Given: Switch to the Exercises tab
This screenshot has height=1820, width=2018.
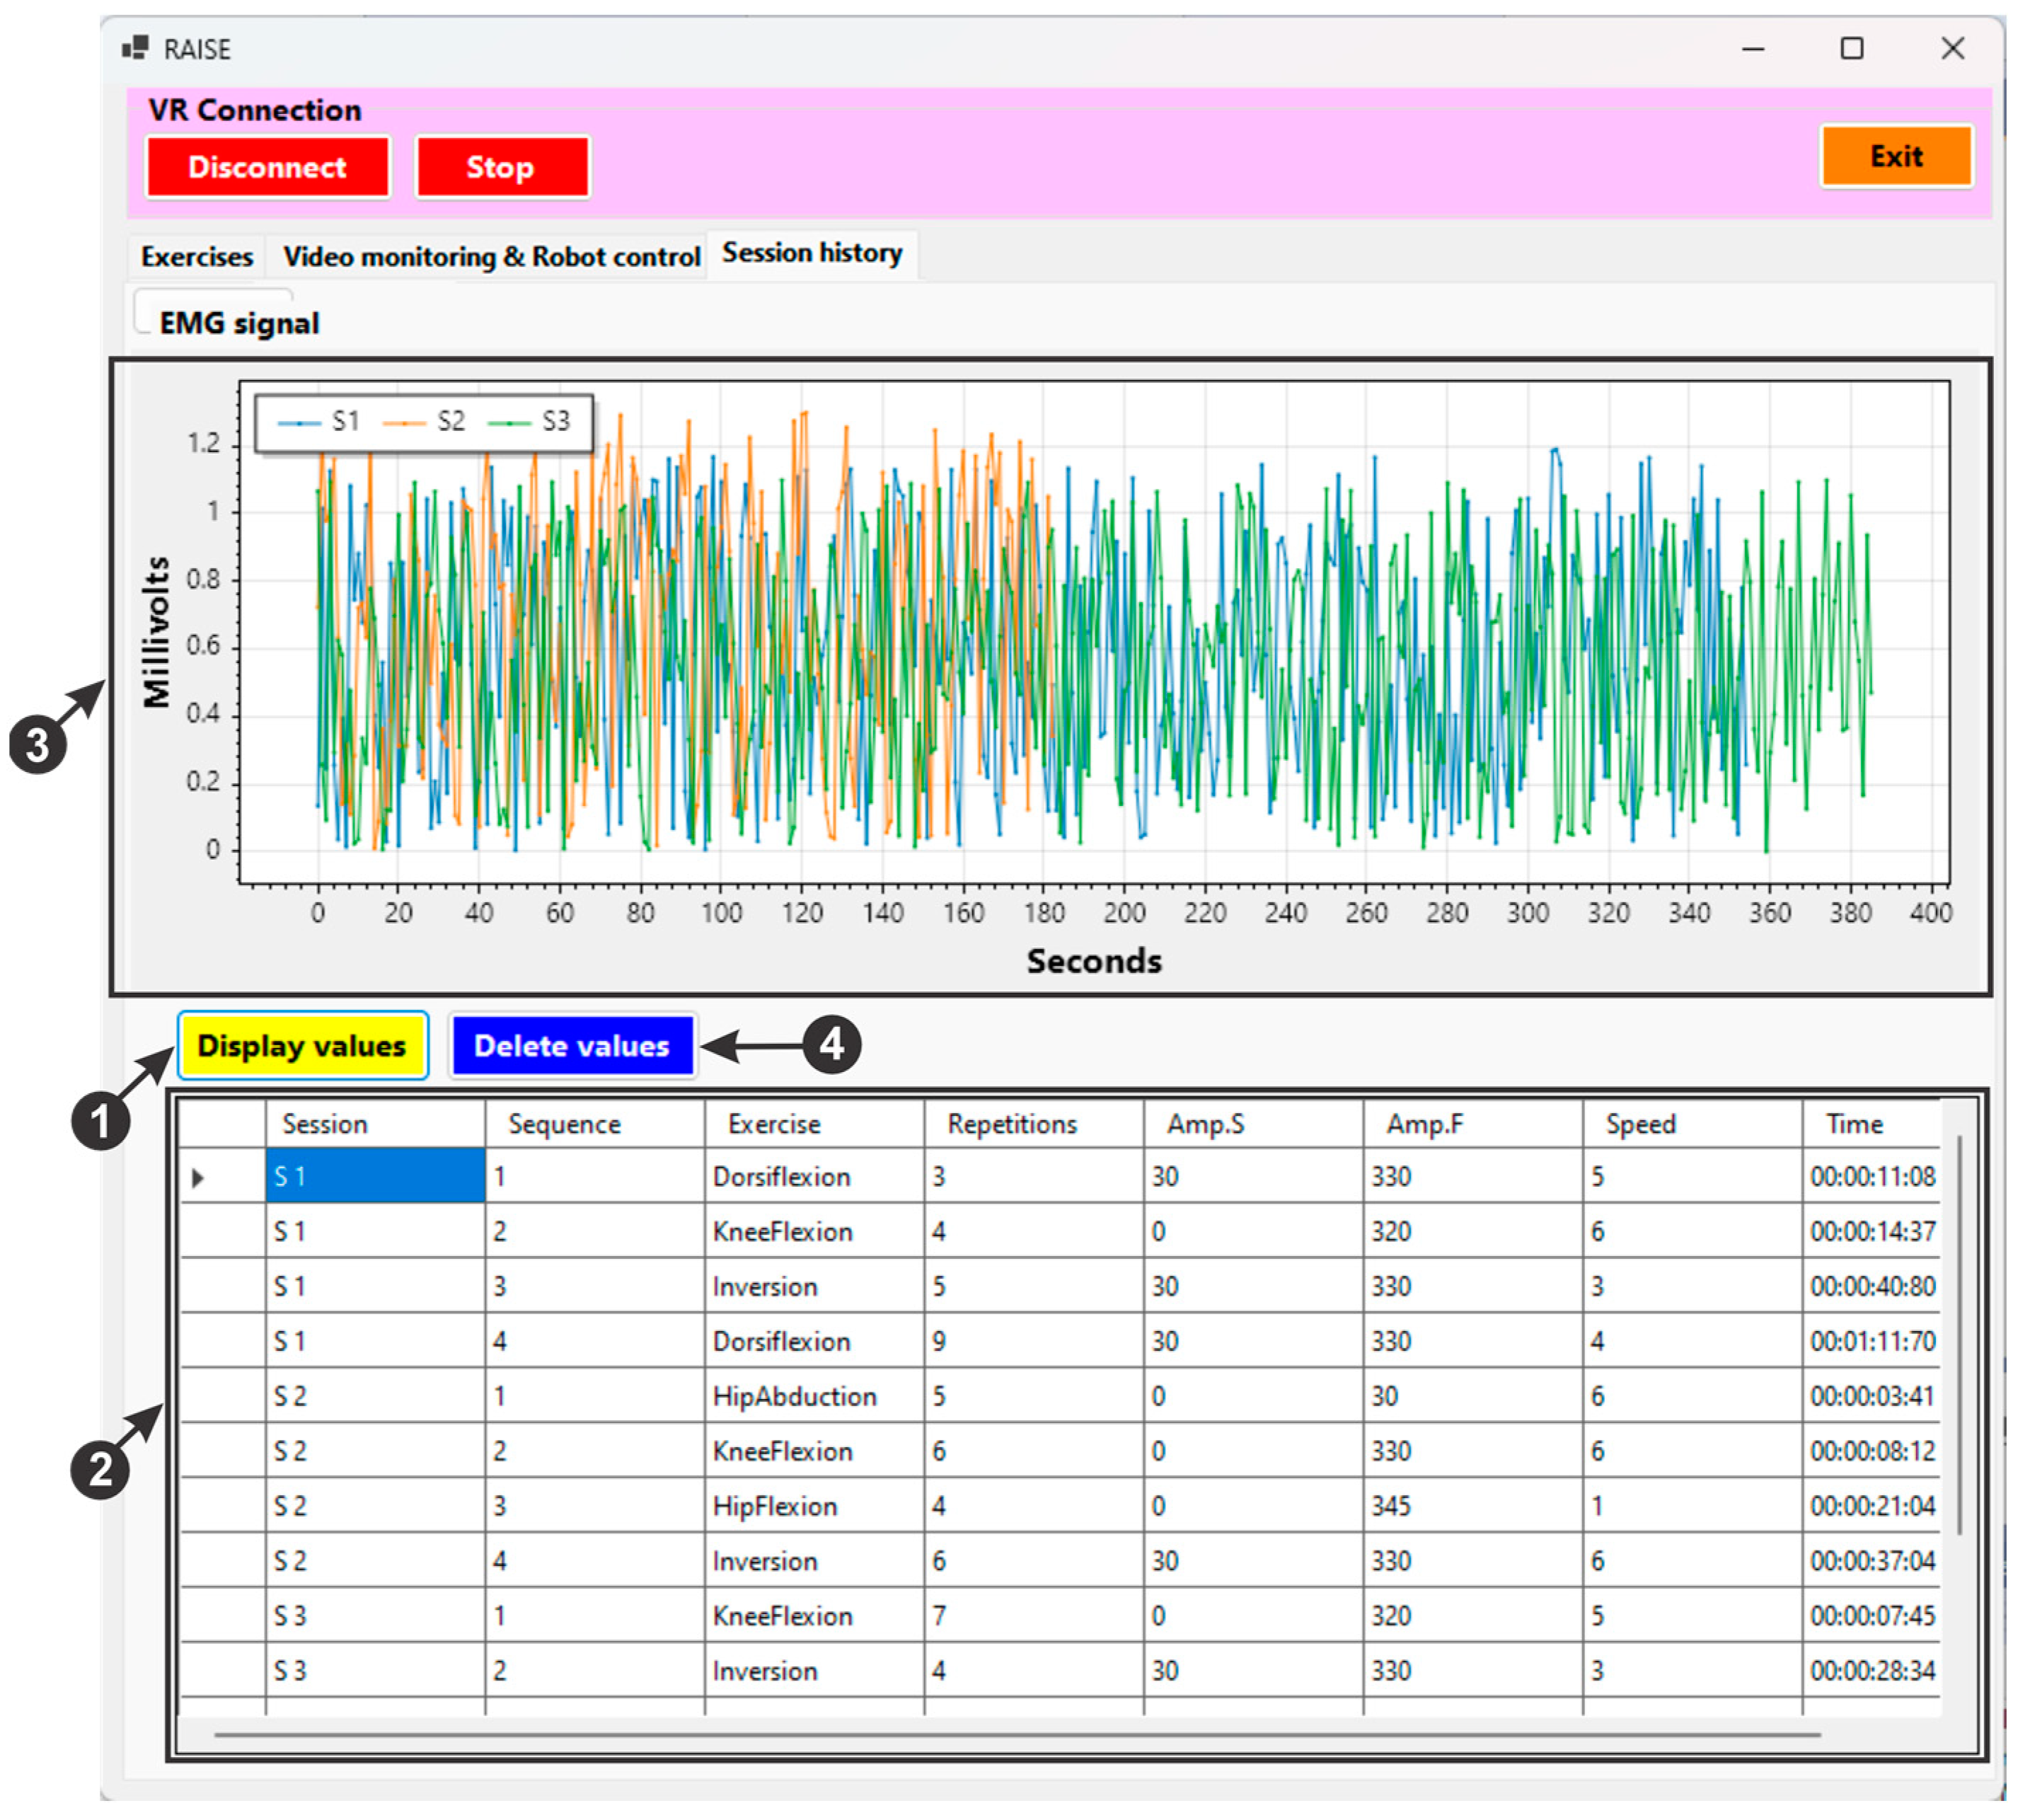Looking at the screenshot, I should (x=196, y=257).
